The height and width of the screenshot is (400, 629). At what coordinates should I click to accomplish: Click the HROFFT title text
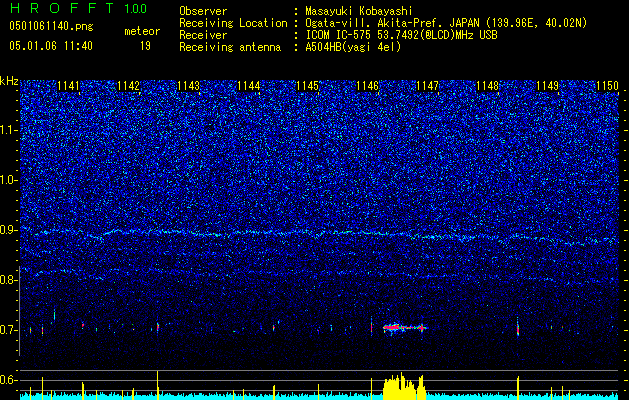click(63, 8)
